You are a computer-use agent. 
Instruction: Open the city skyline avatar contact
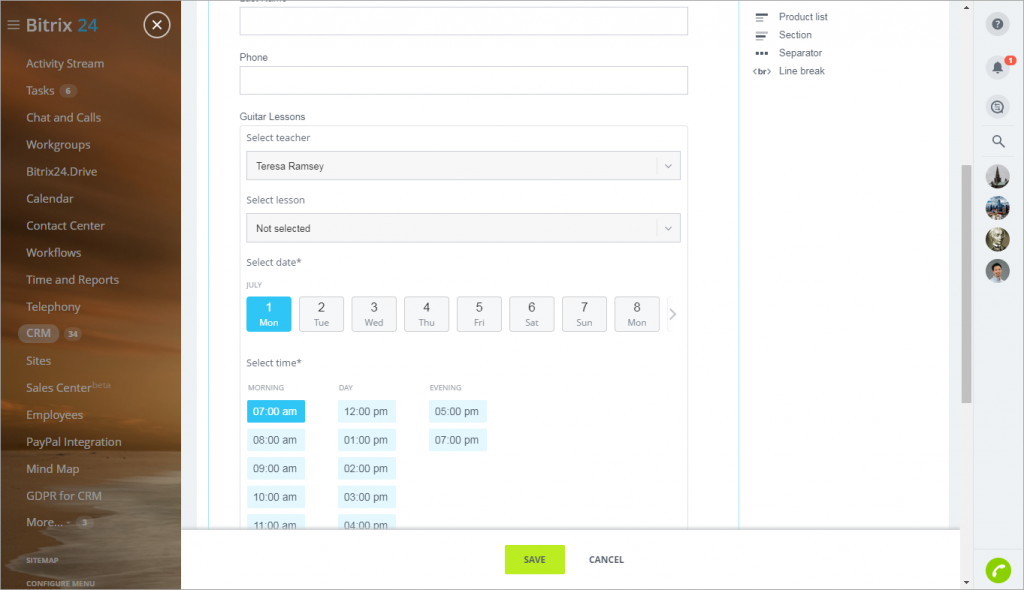[997, 208]
